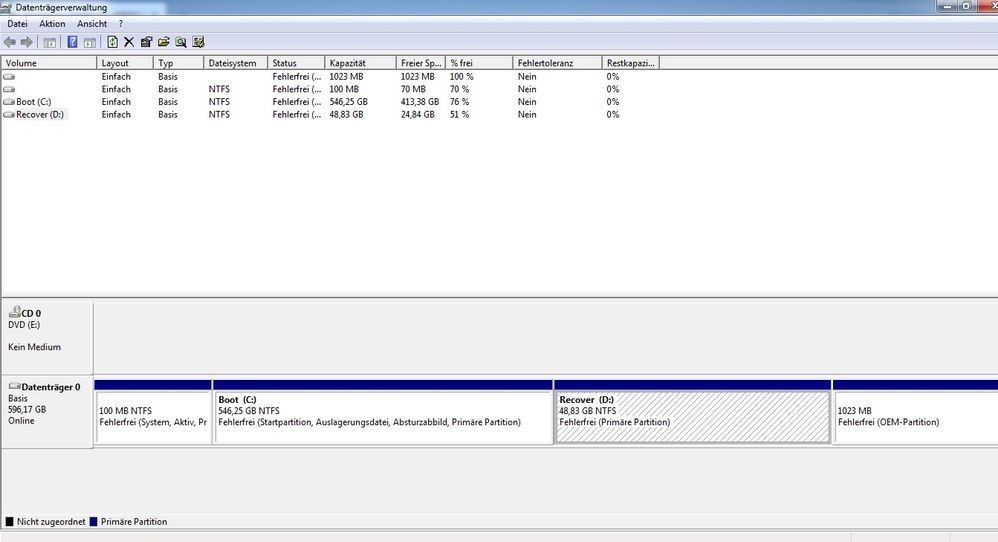Image resolution: width=998 pixels, height=542 pixels.
Task: Click the back arrow toolbar icon
Action: (x=10, y=42)
